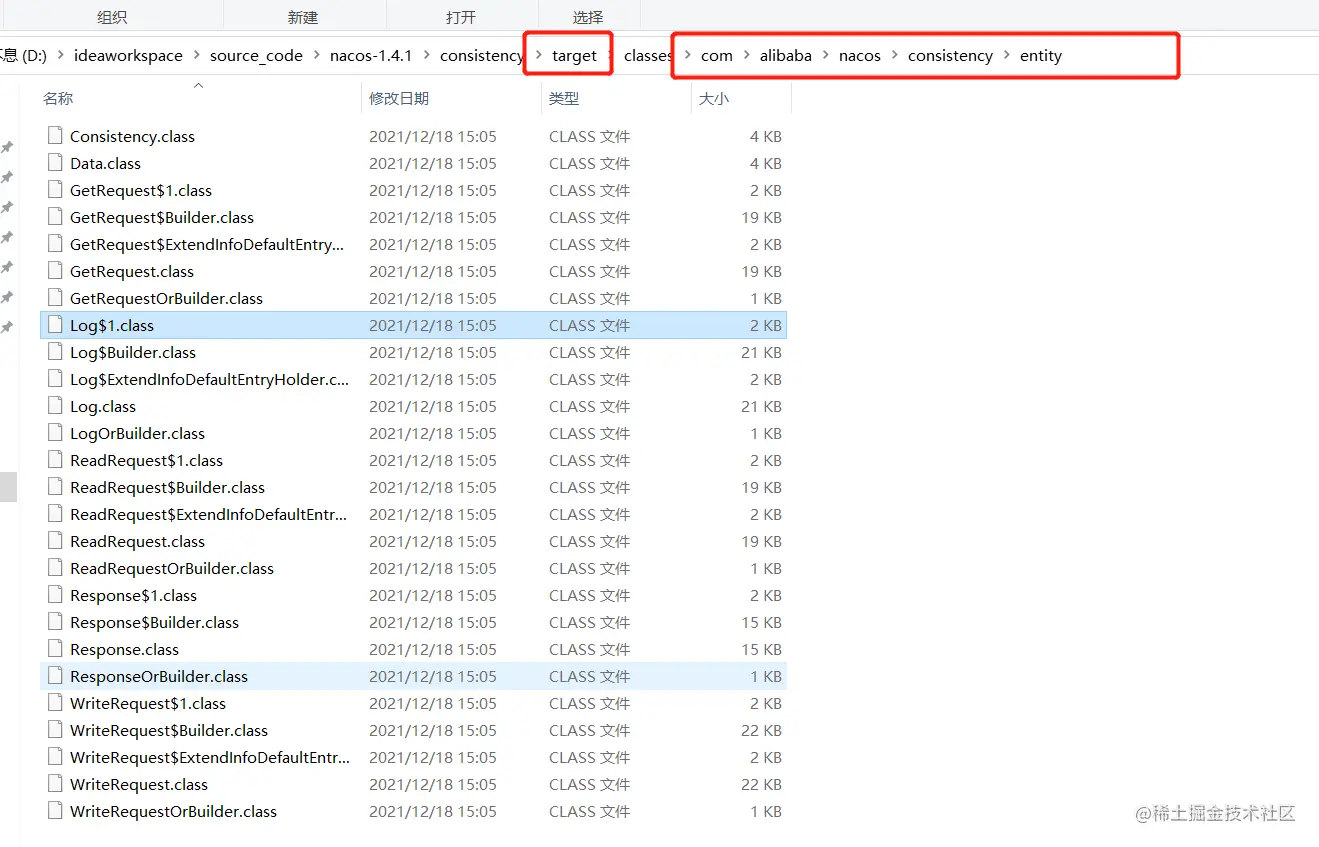Expand the chevron between alibaba and nacos
Viewport: 1319px width, 847px height.
coord(825,56)
